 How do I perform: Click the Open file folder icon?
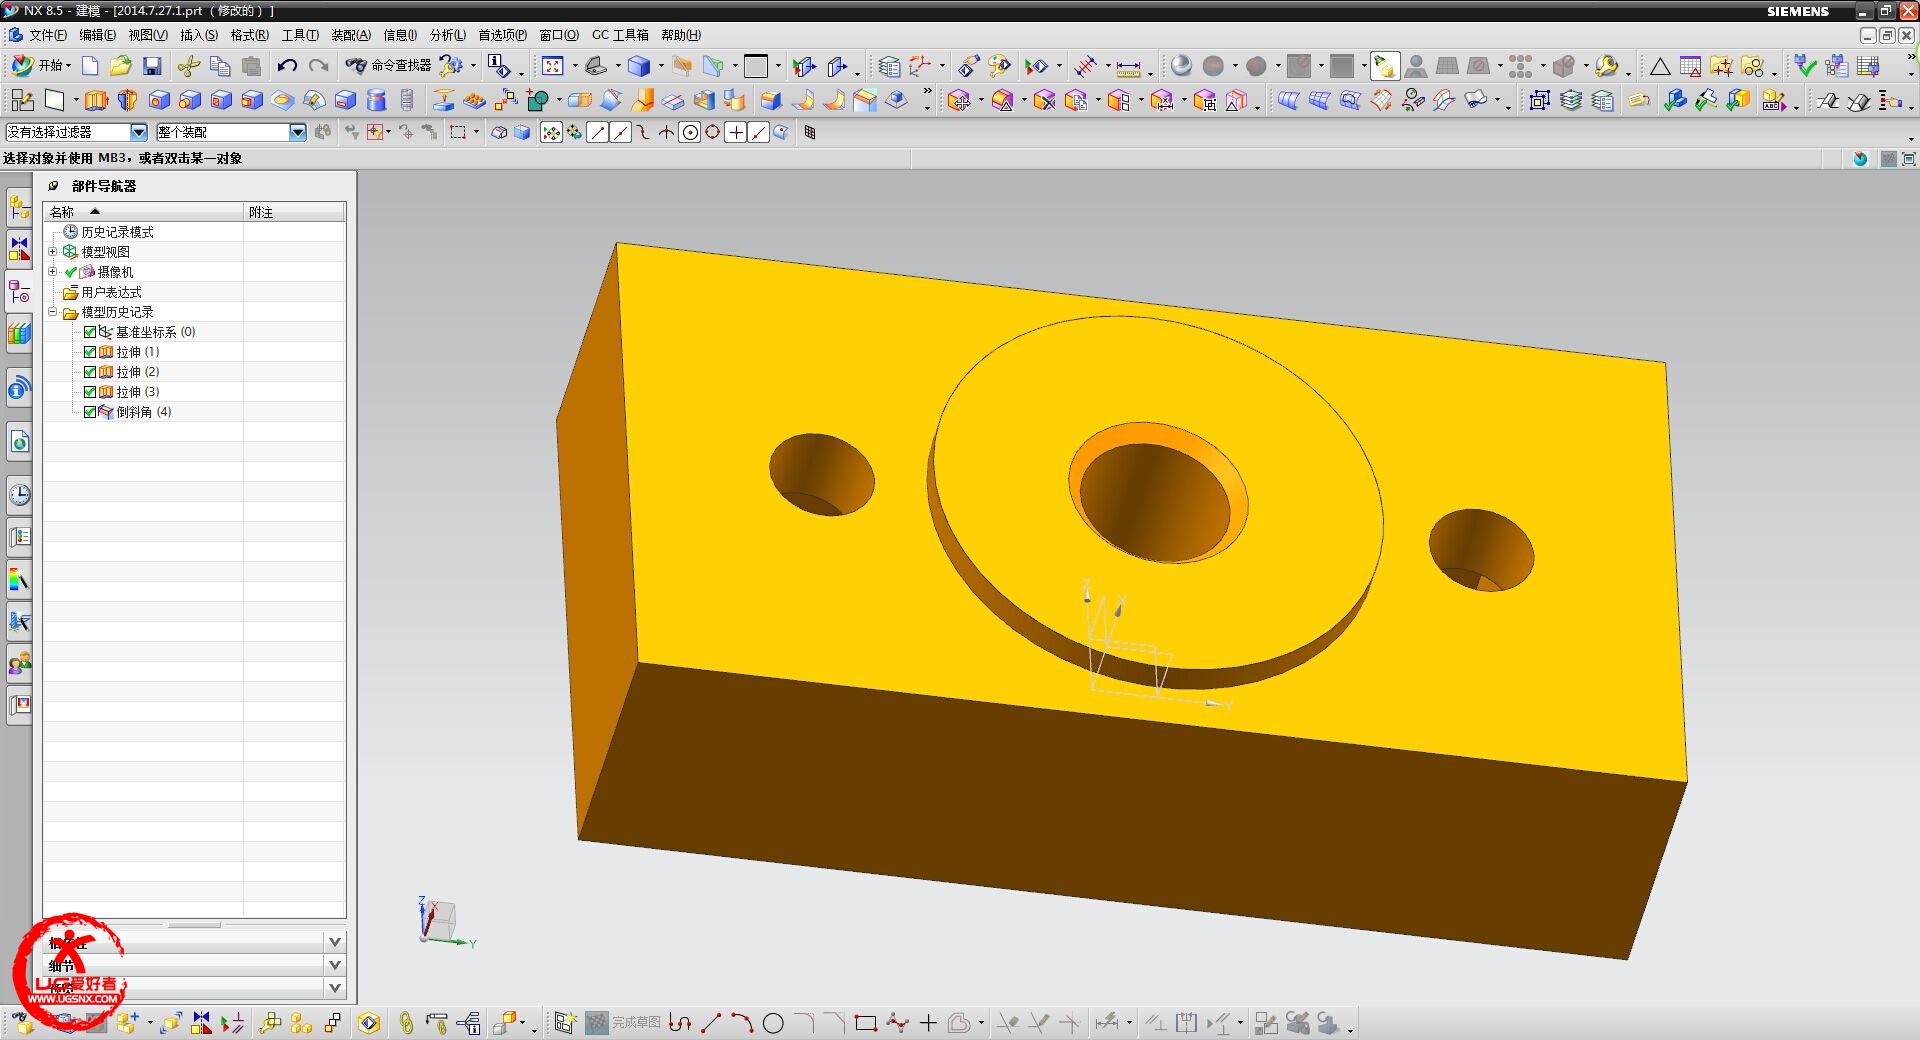pyautogui.click(x=120, y=66)
